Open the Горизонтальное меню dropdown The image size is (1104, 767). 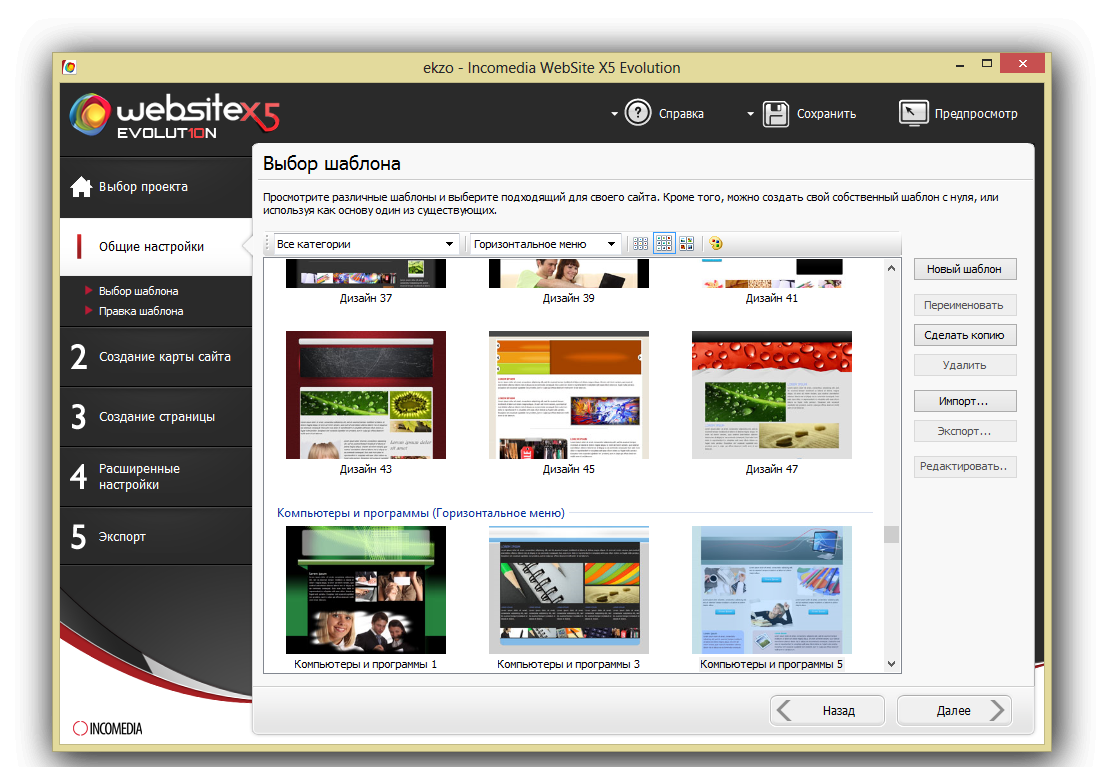[x=545, y=244]
